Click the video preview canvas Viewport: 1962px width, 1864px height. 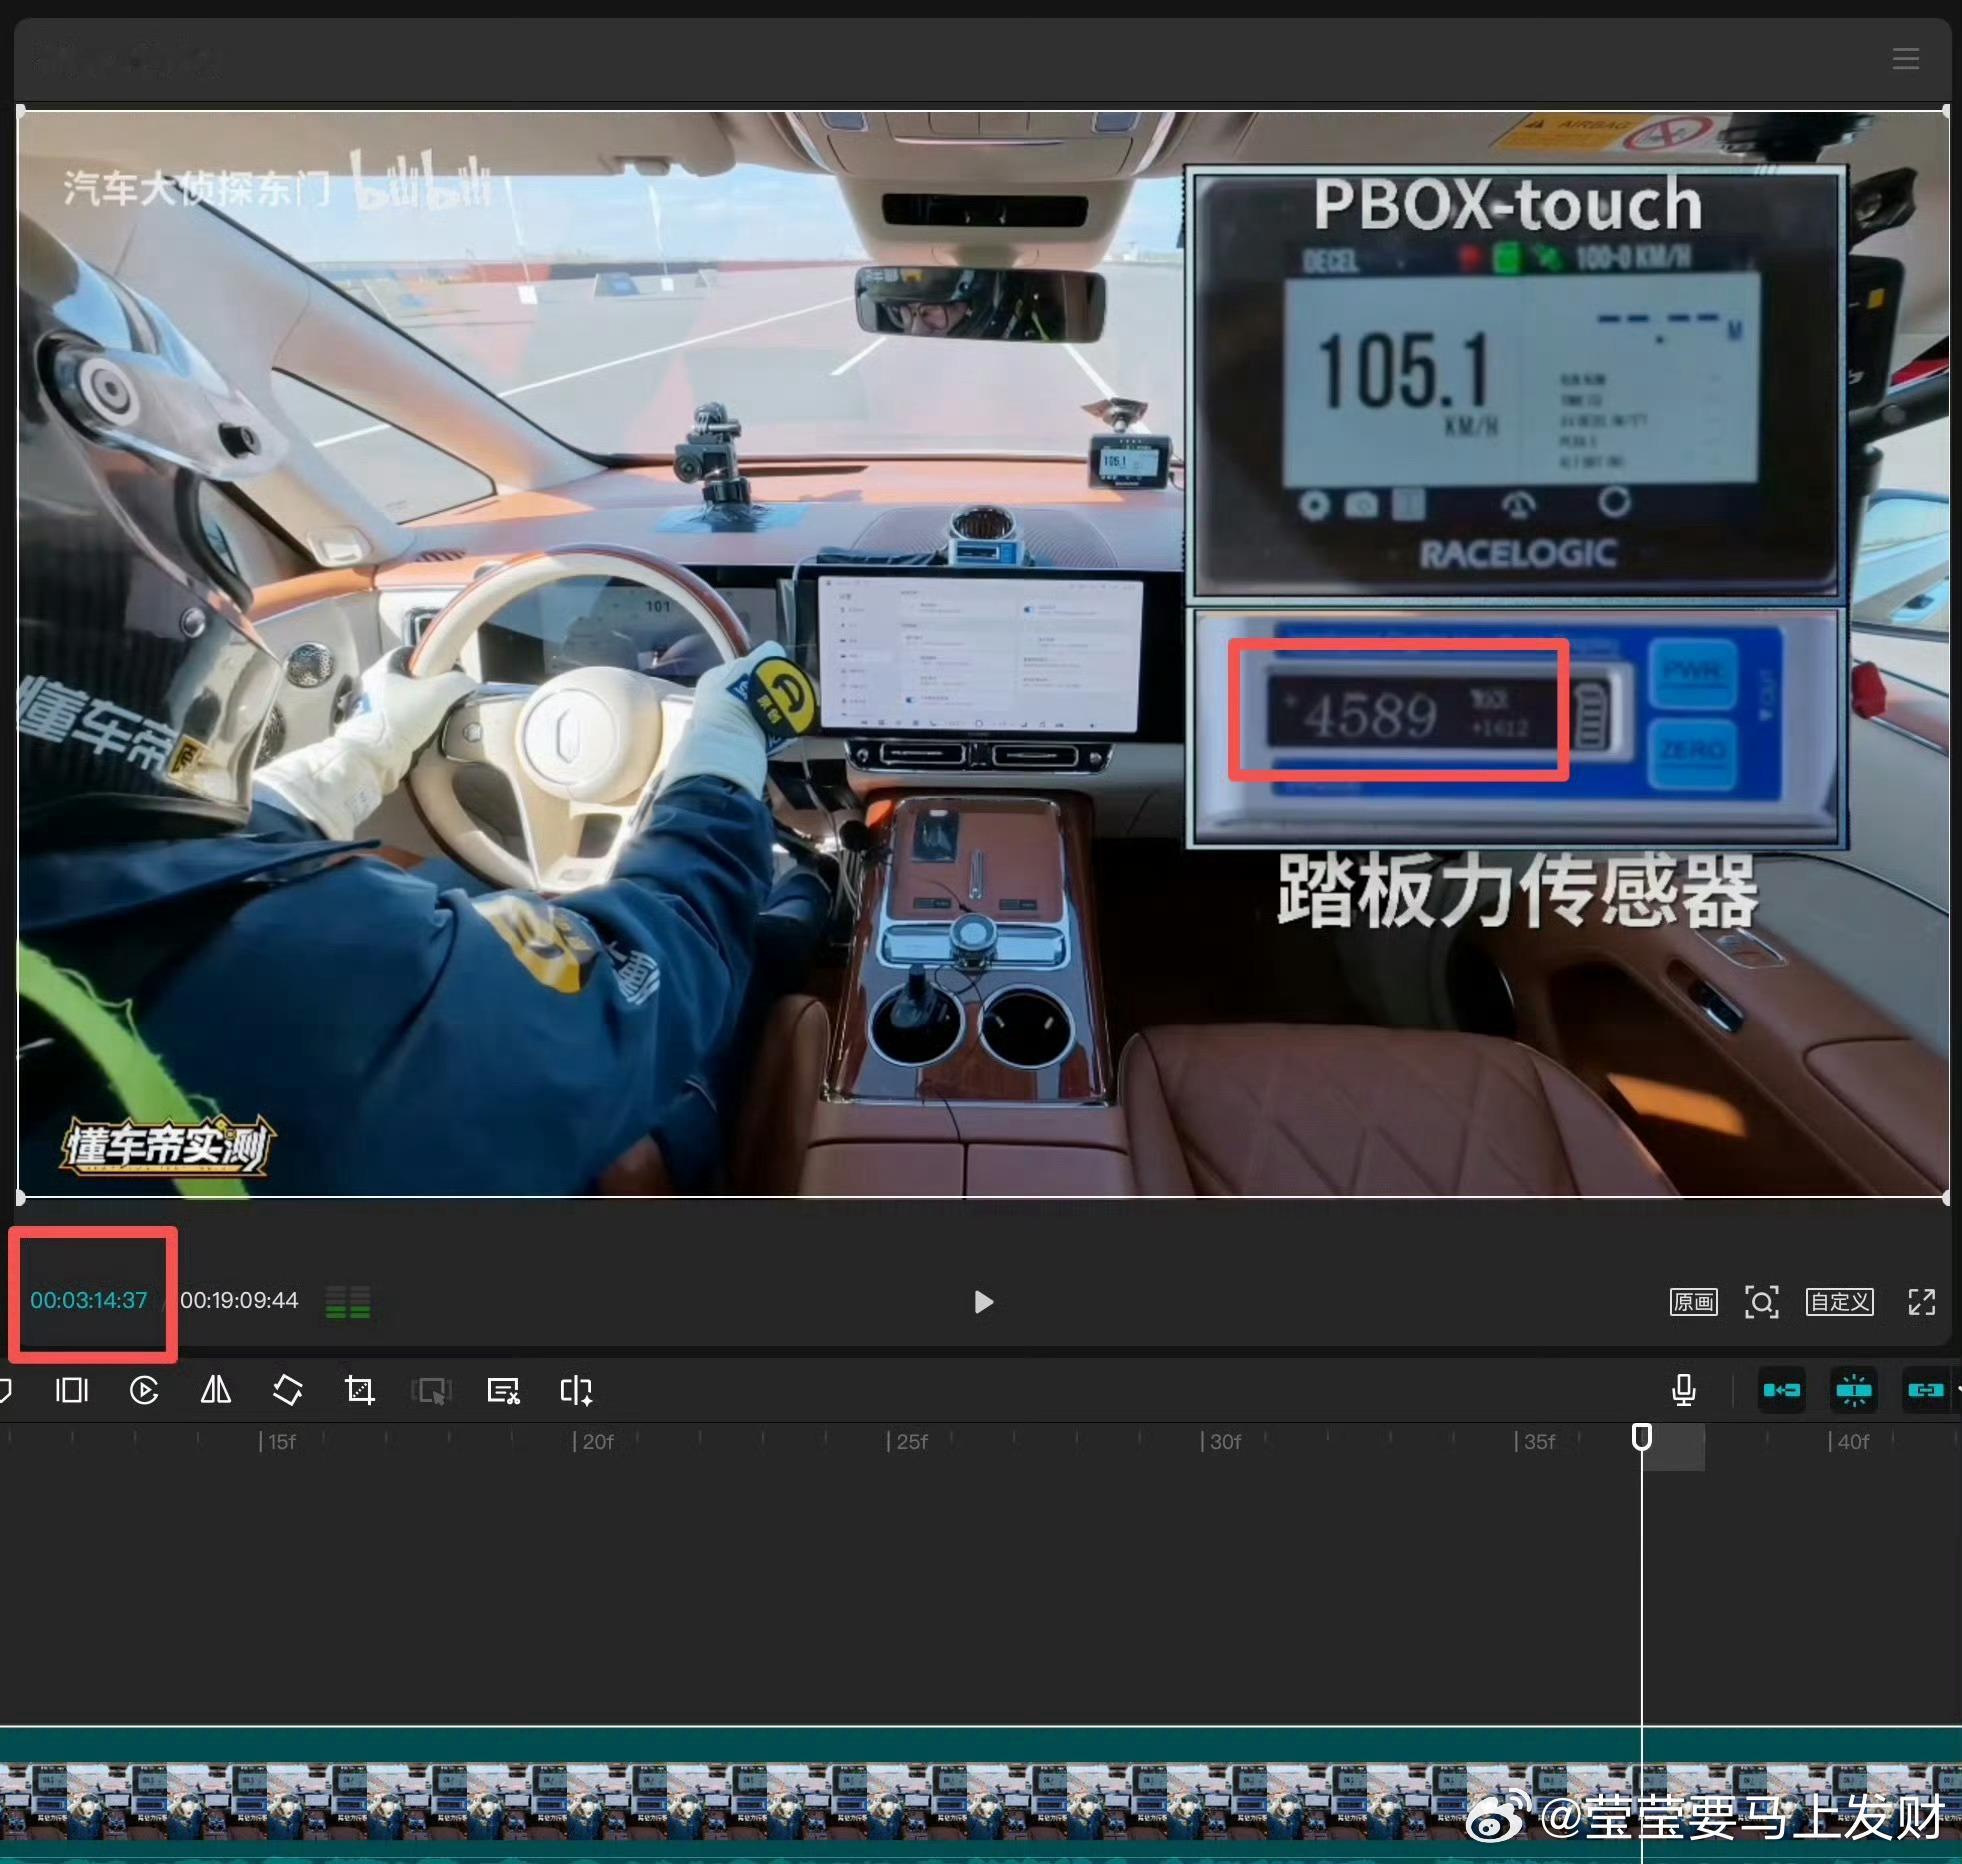(983, 653)
